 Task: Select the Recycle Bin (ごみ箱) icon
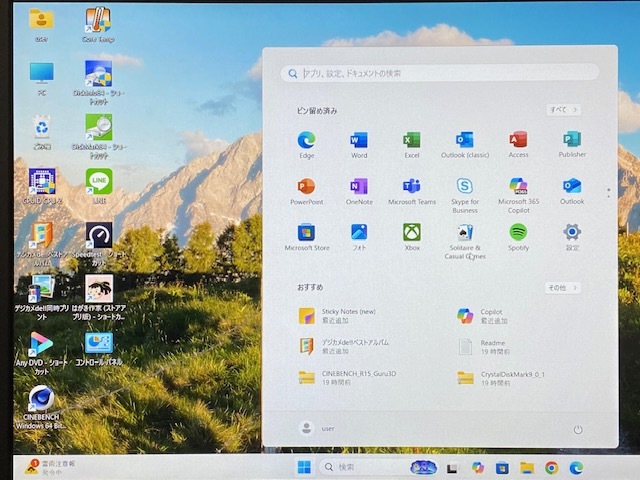[x=42, y=132]
